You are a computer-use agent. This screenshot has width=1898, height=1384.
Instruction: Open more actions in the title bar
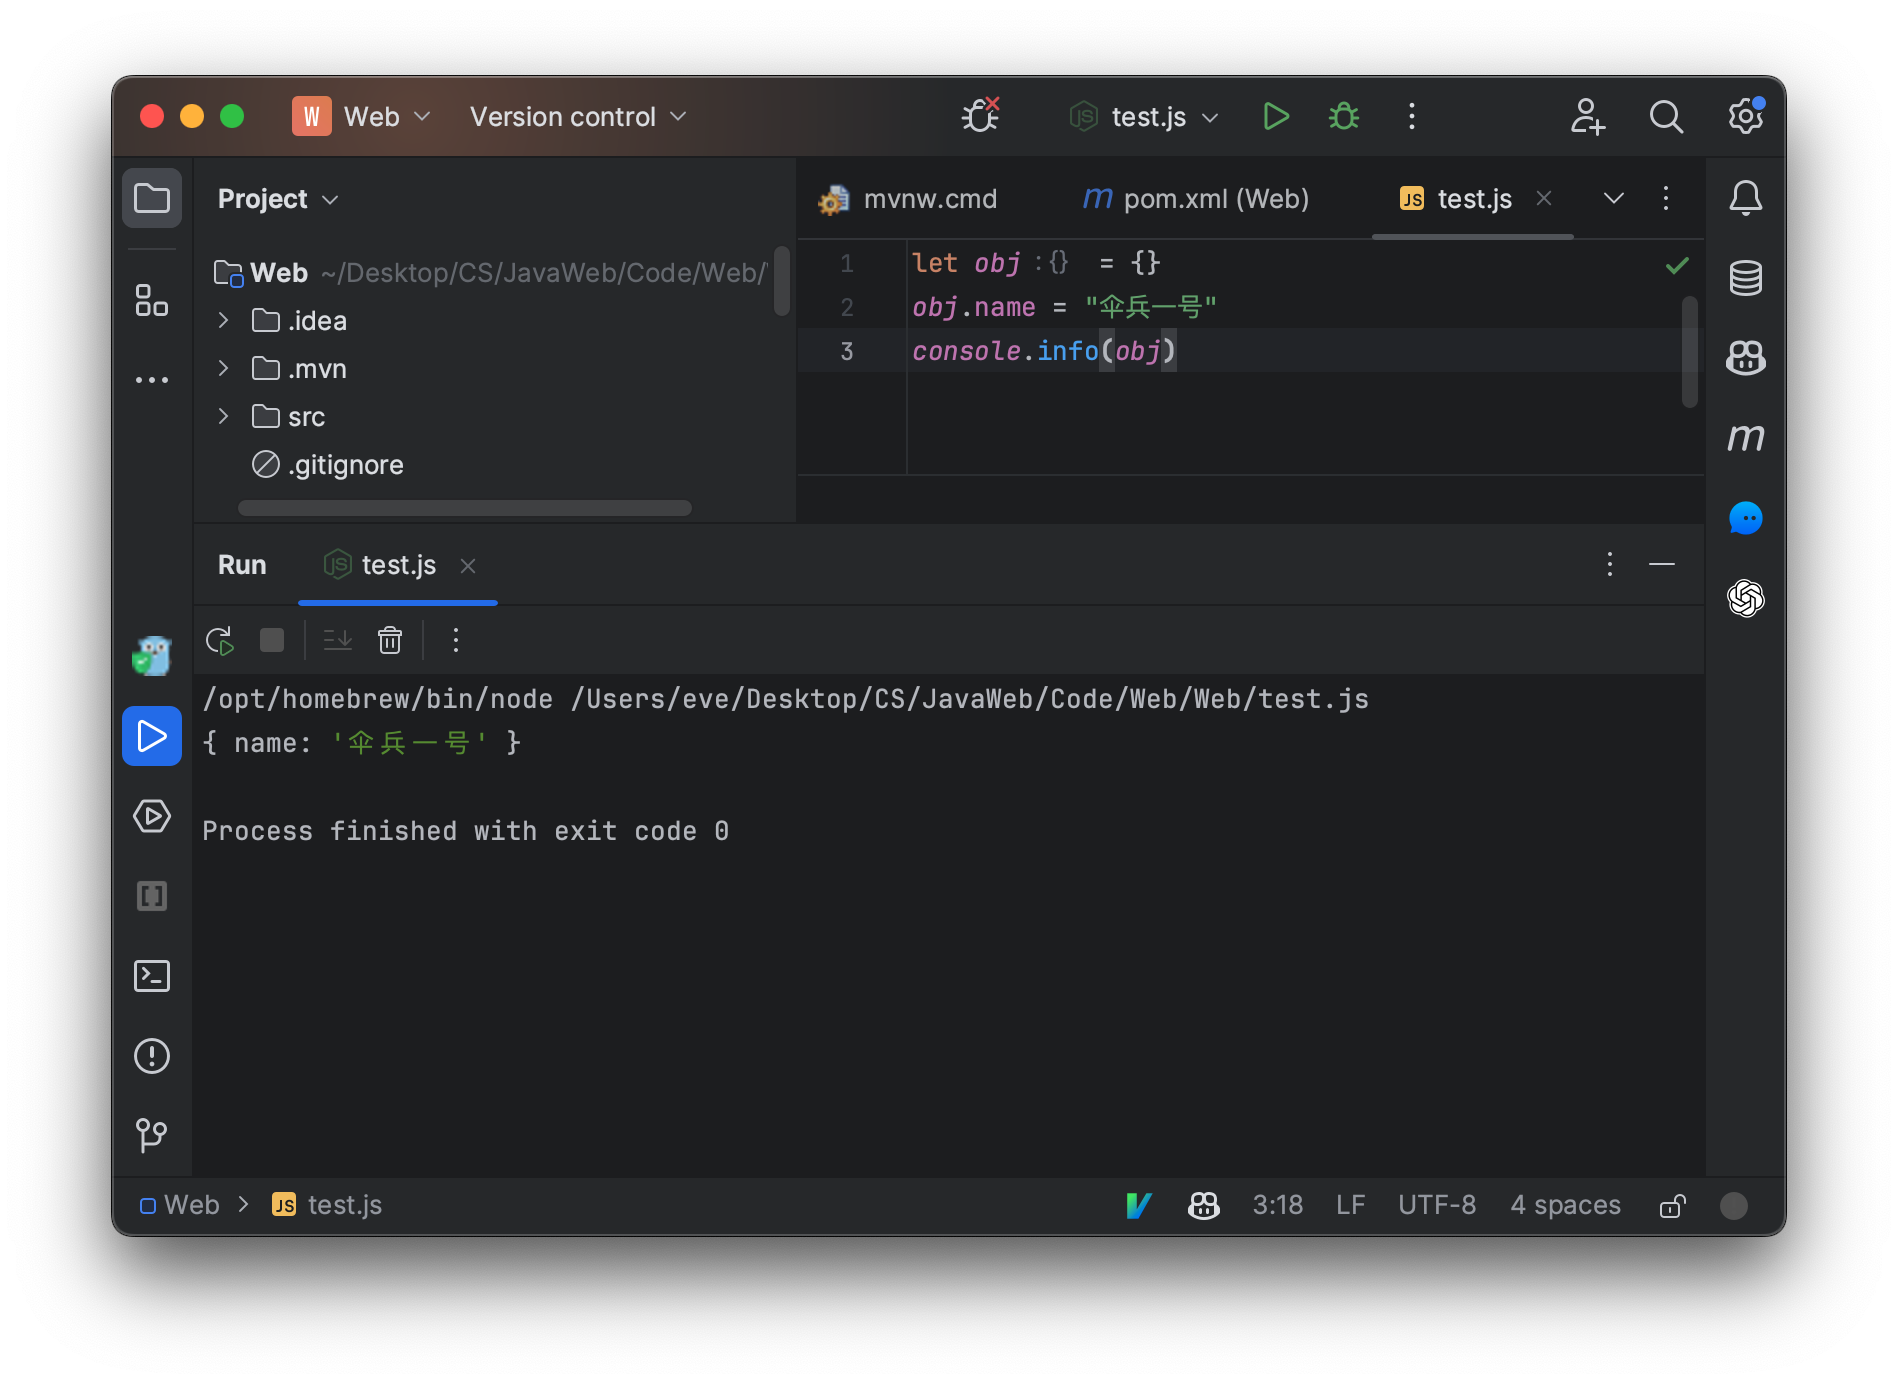point(1412,117)
